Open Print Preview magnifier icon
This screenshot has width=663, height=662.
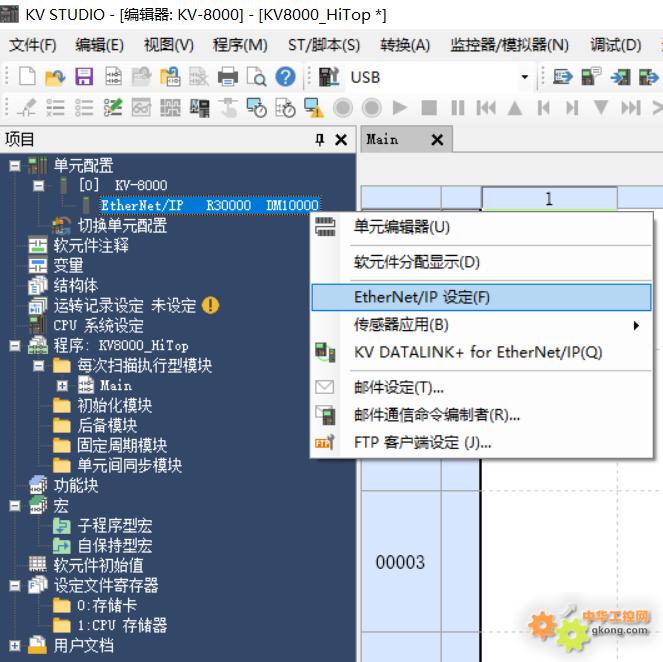point(256,77)
